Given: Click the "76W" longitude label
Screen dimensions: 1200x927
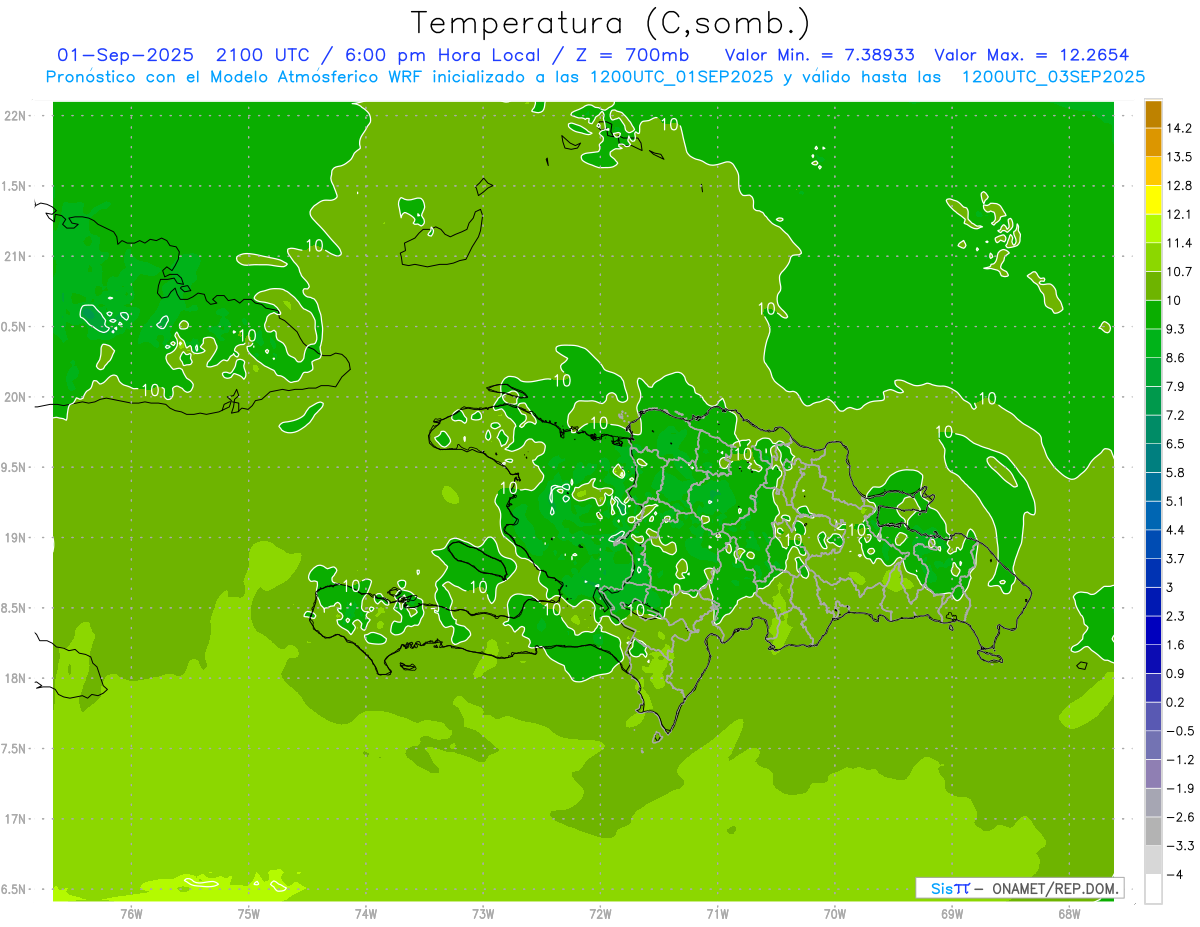Looking at the screenshot, I should 131,913.
